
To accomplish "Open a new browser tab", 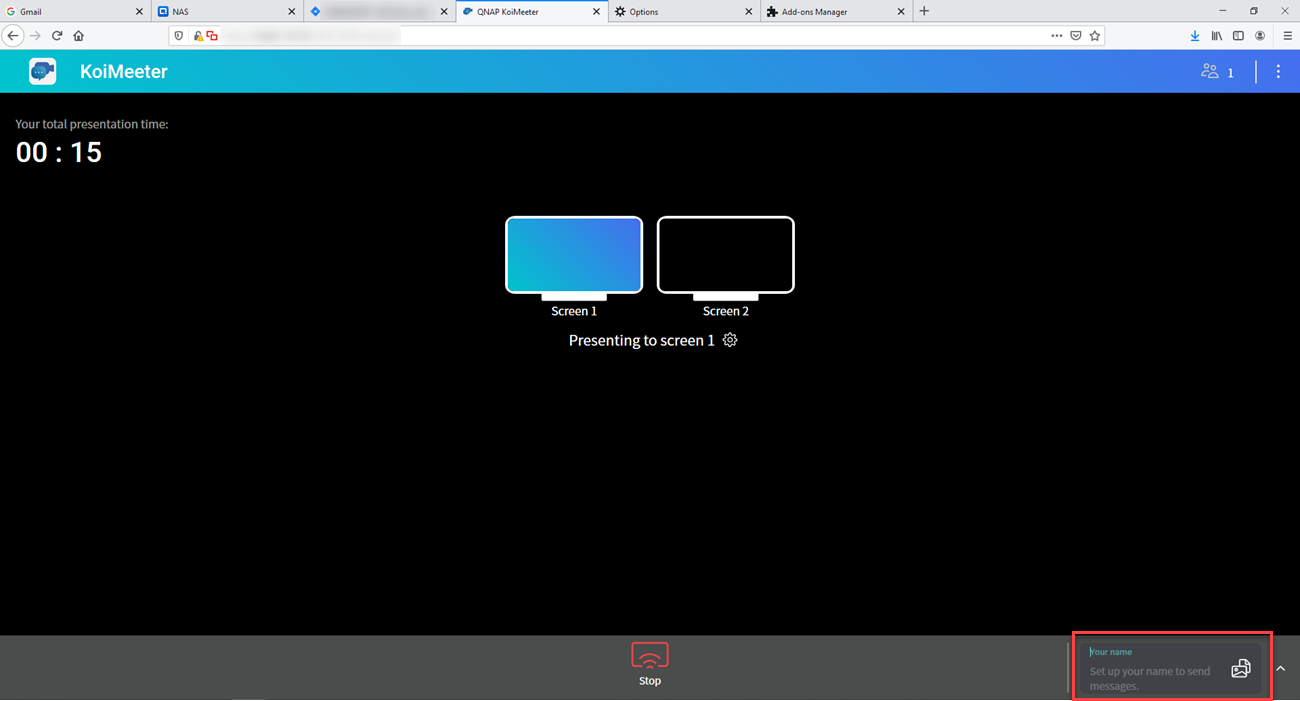I will [924, 12].
